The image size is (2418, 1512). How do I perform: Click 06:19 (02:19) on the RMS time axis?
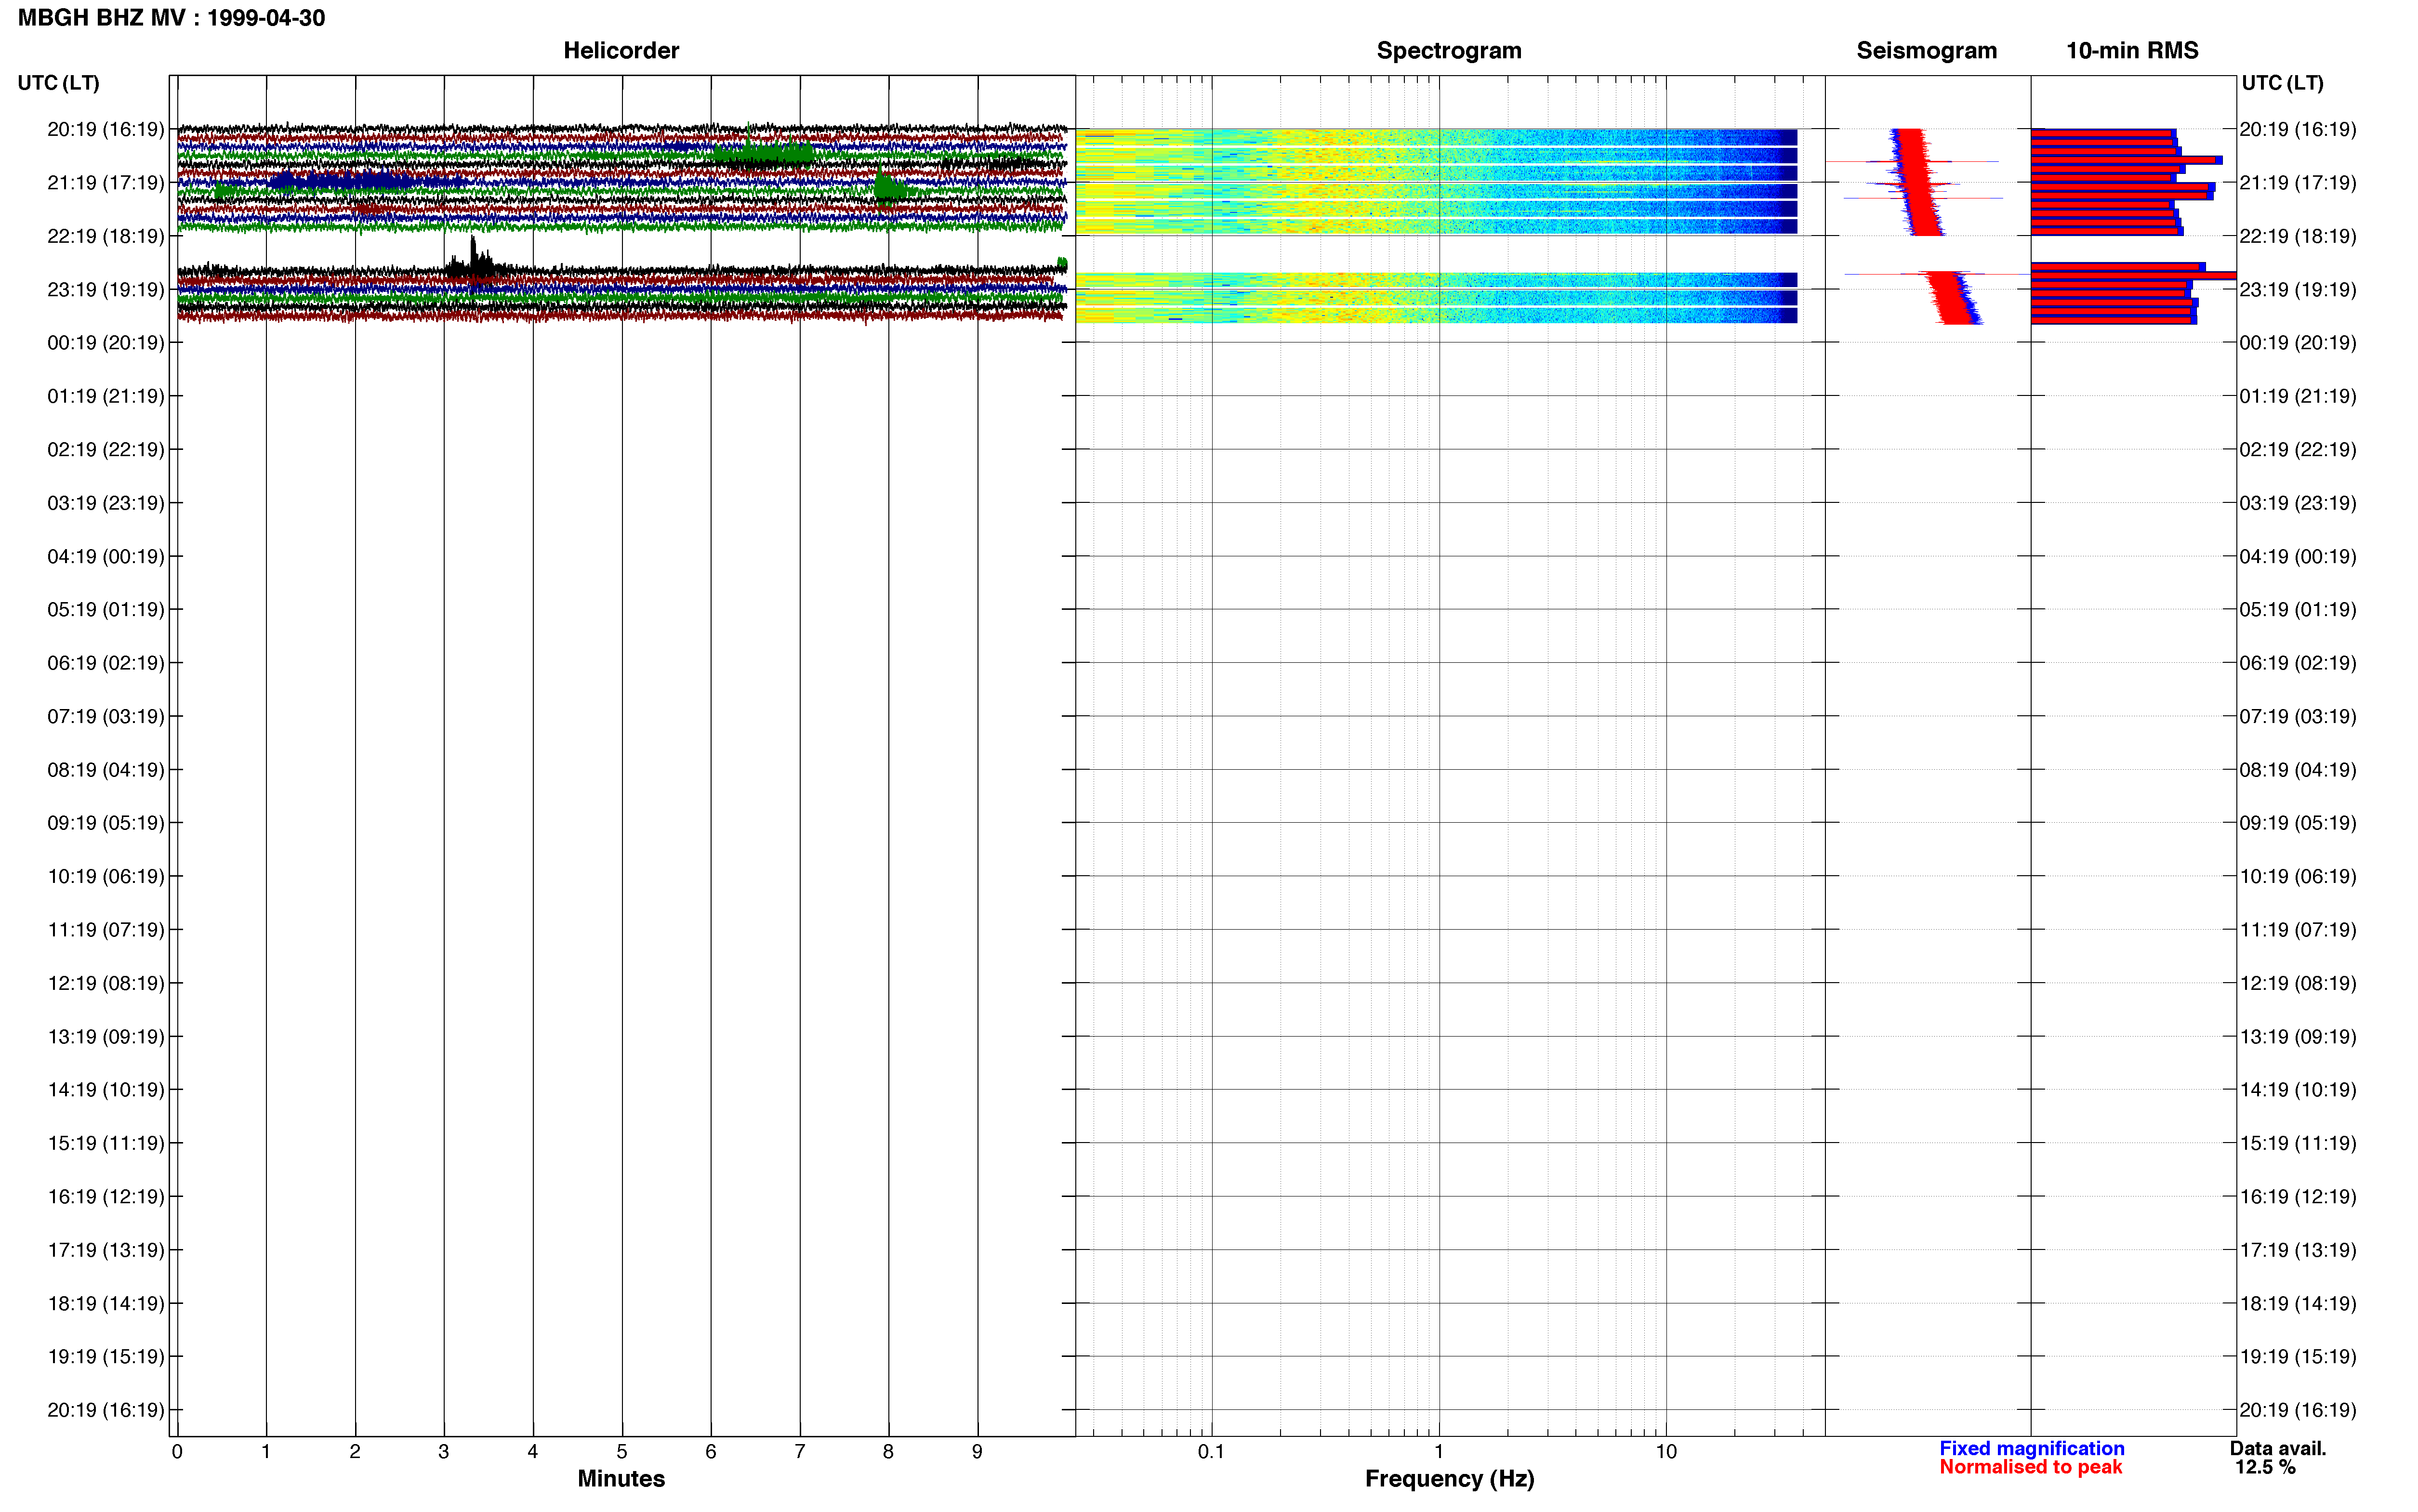(x=2298, y=663)
